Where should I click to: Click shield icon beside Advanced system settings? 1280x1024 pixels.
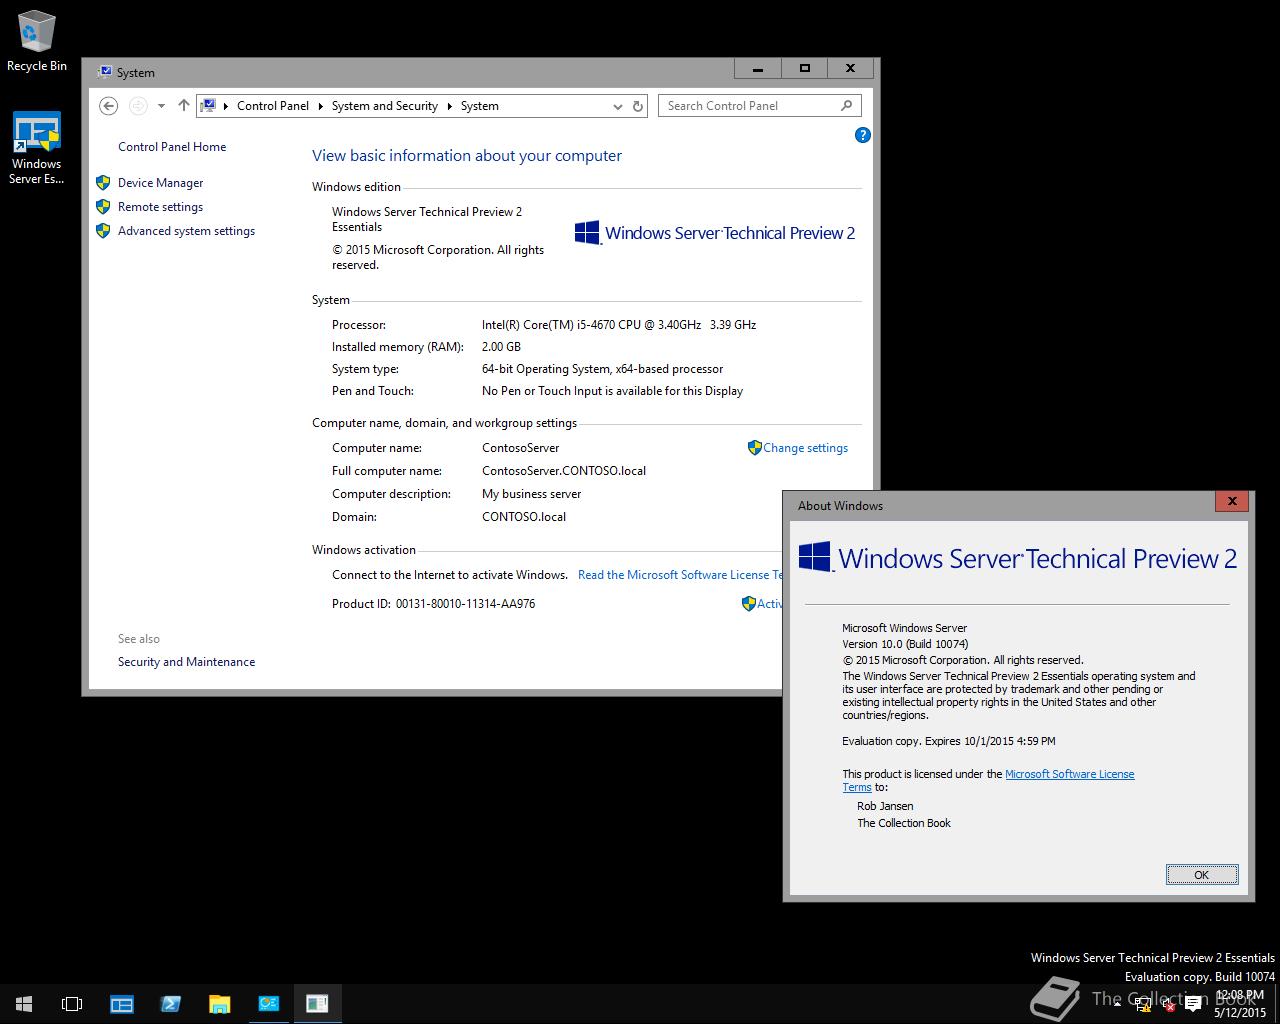tap(102, 231)
